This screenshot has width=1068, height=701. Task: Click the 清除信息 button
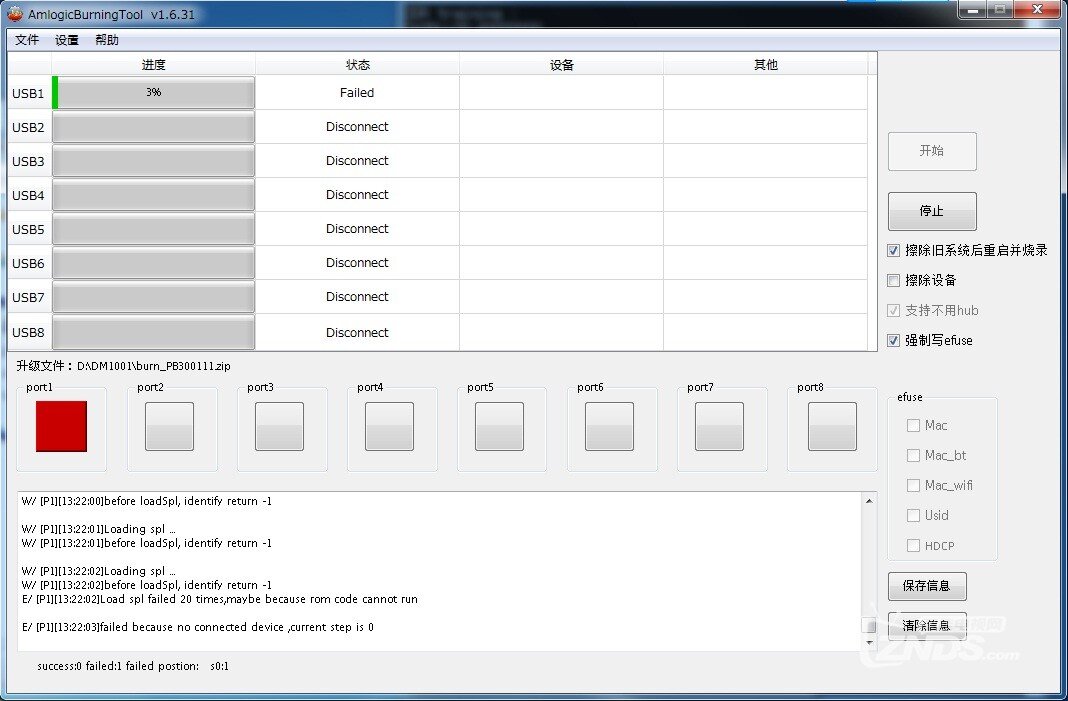coord(927,625)
